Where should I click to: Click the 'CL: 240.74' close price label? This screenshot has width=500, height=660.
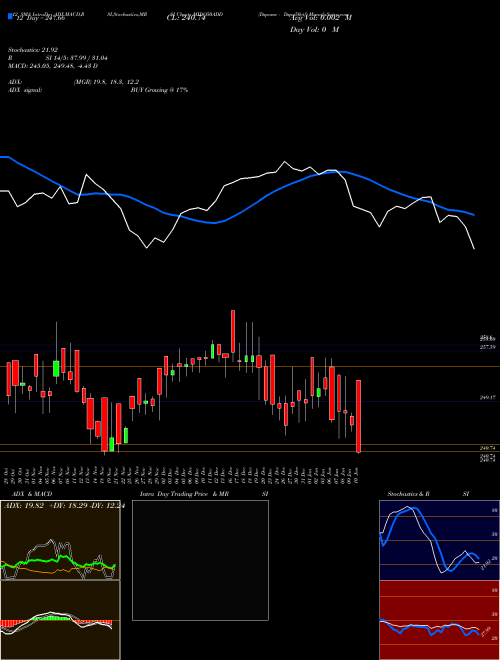(186, 19)
